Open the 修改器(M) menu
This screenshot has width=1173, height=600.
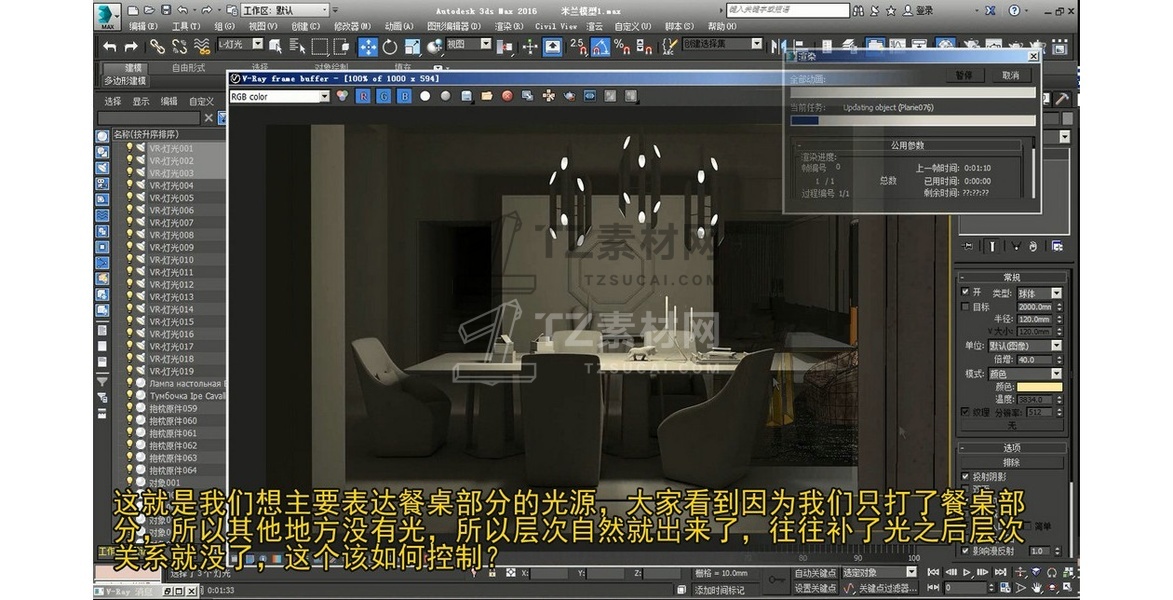click(x=352, y=26)
